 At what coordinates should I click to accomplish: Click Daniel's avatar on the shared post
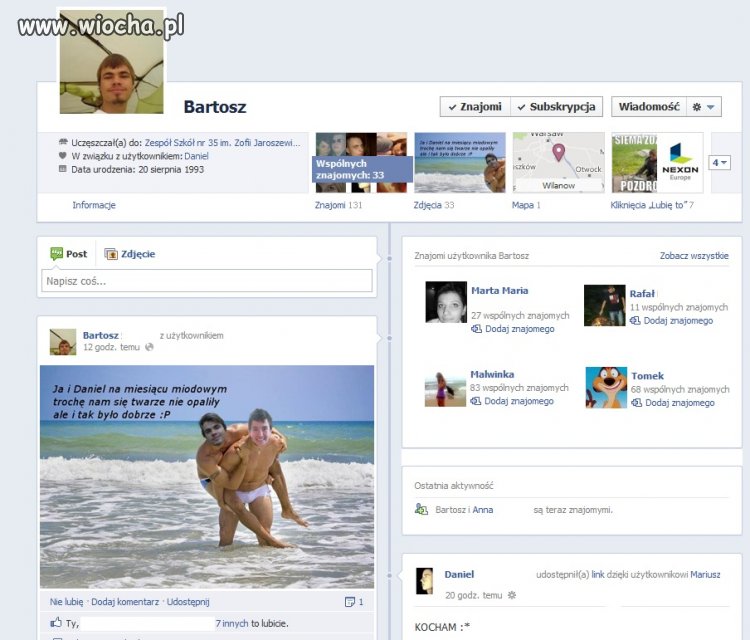click(424, 581)
